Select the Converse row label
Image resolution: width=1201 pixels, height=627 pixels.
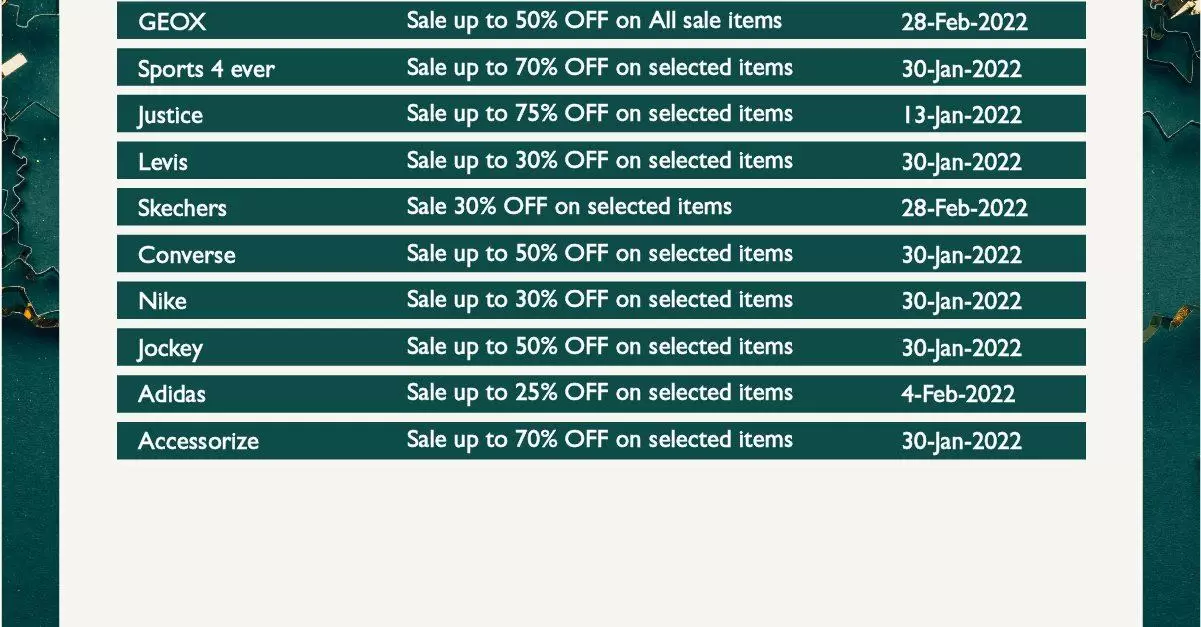187,255
